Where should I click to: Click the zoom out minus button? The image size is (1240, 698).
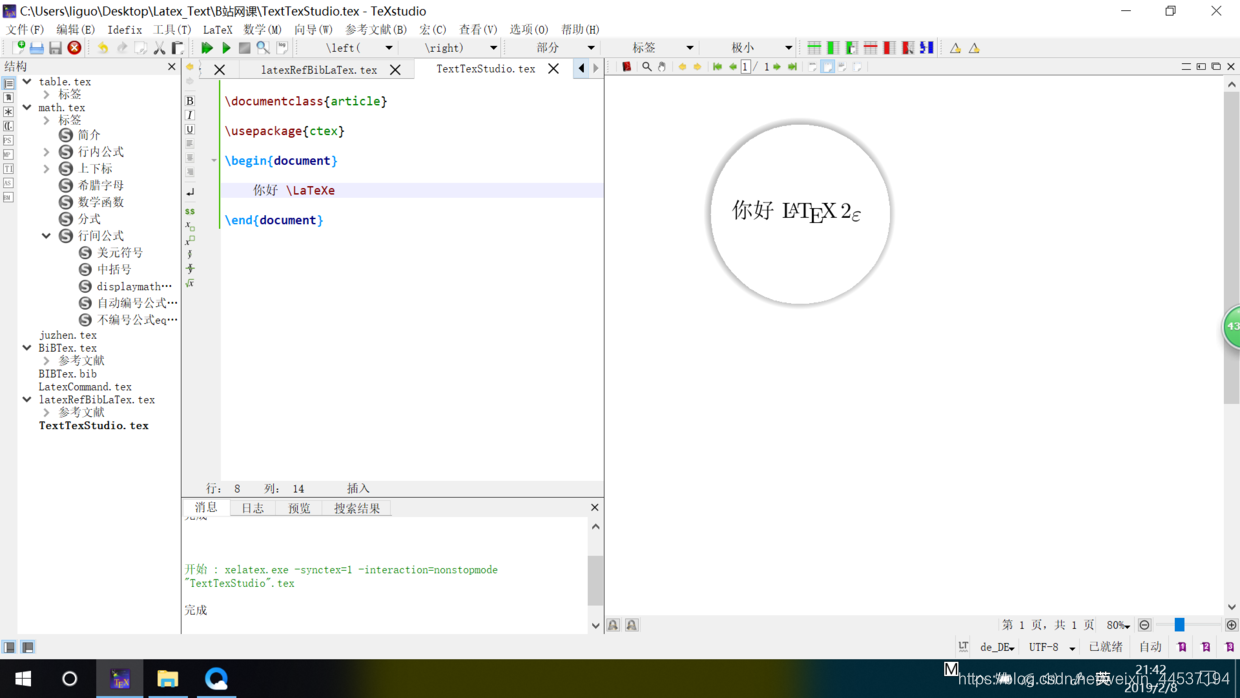1145,625
